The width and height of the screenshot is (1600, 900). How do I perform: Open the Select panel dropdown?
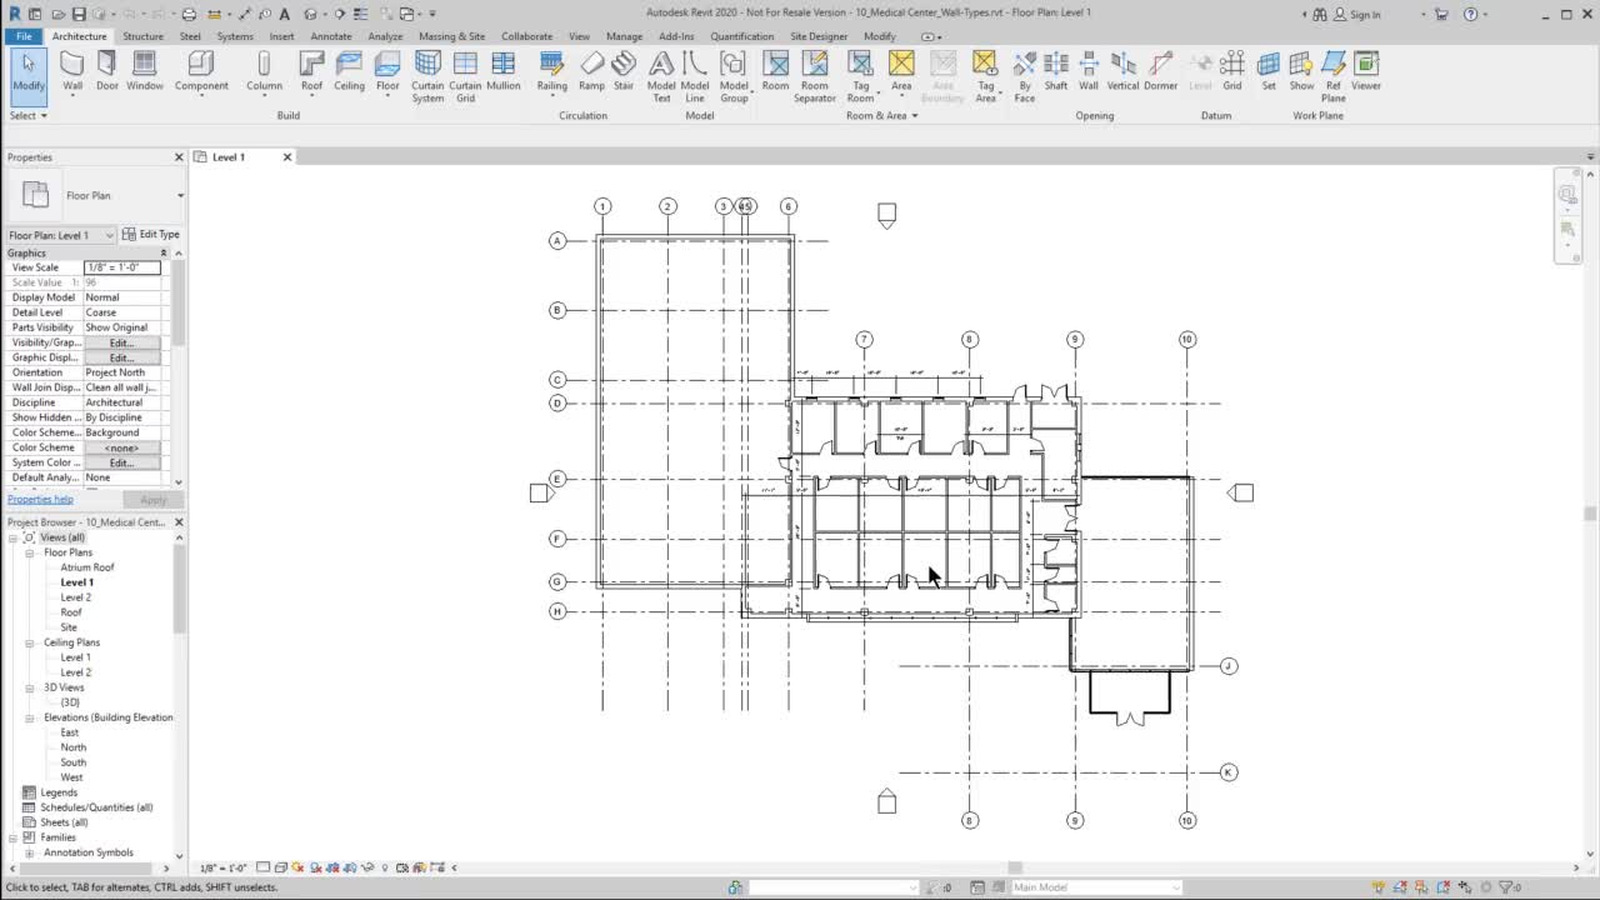tap(28, 116)
